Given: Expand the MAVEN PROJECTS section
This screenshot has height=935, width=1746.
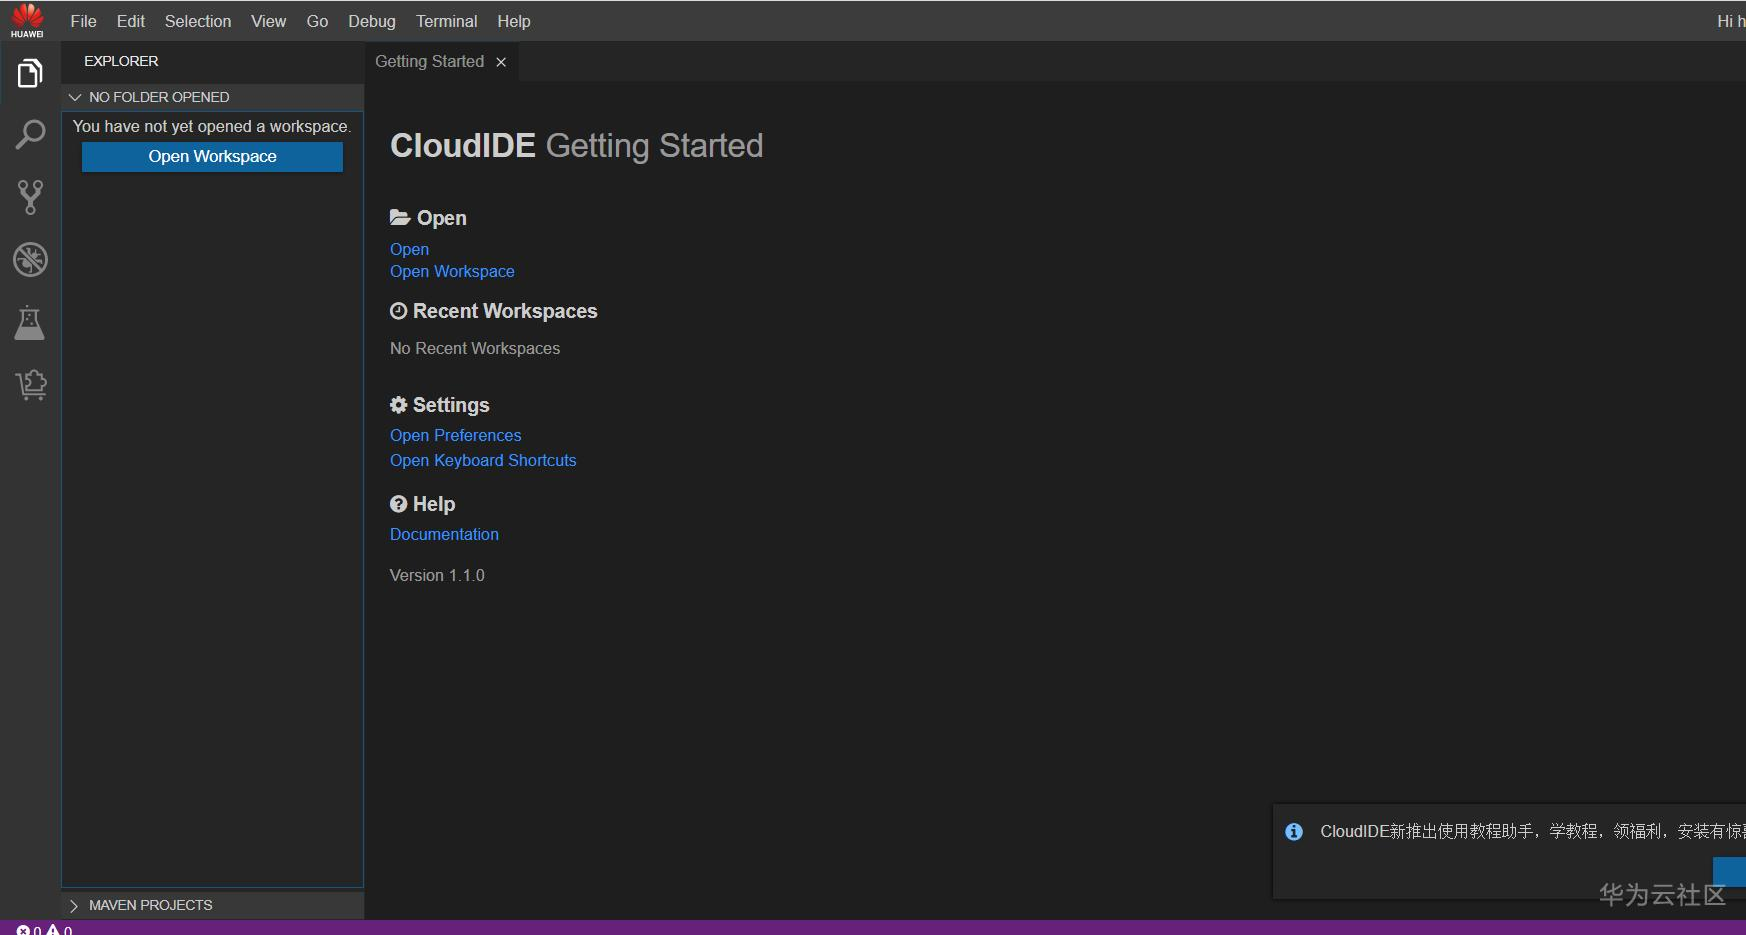Looking at the screenshot, I should click(74, 905).
